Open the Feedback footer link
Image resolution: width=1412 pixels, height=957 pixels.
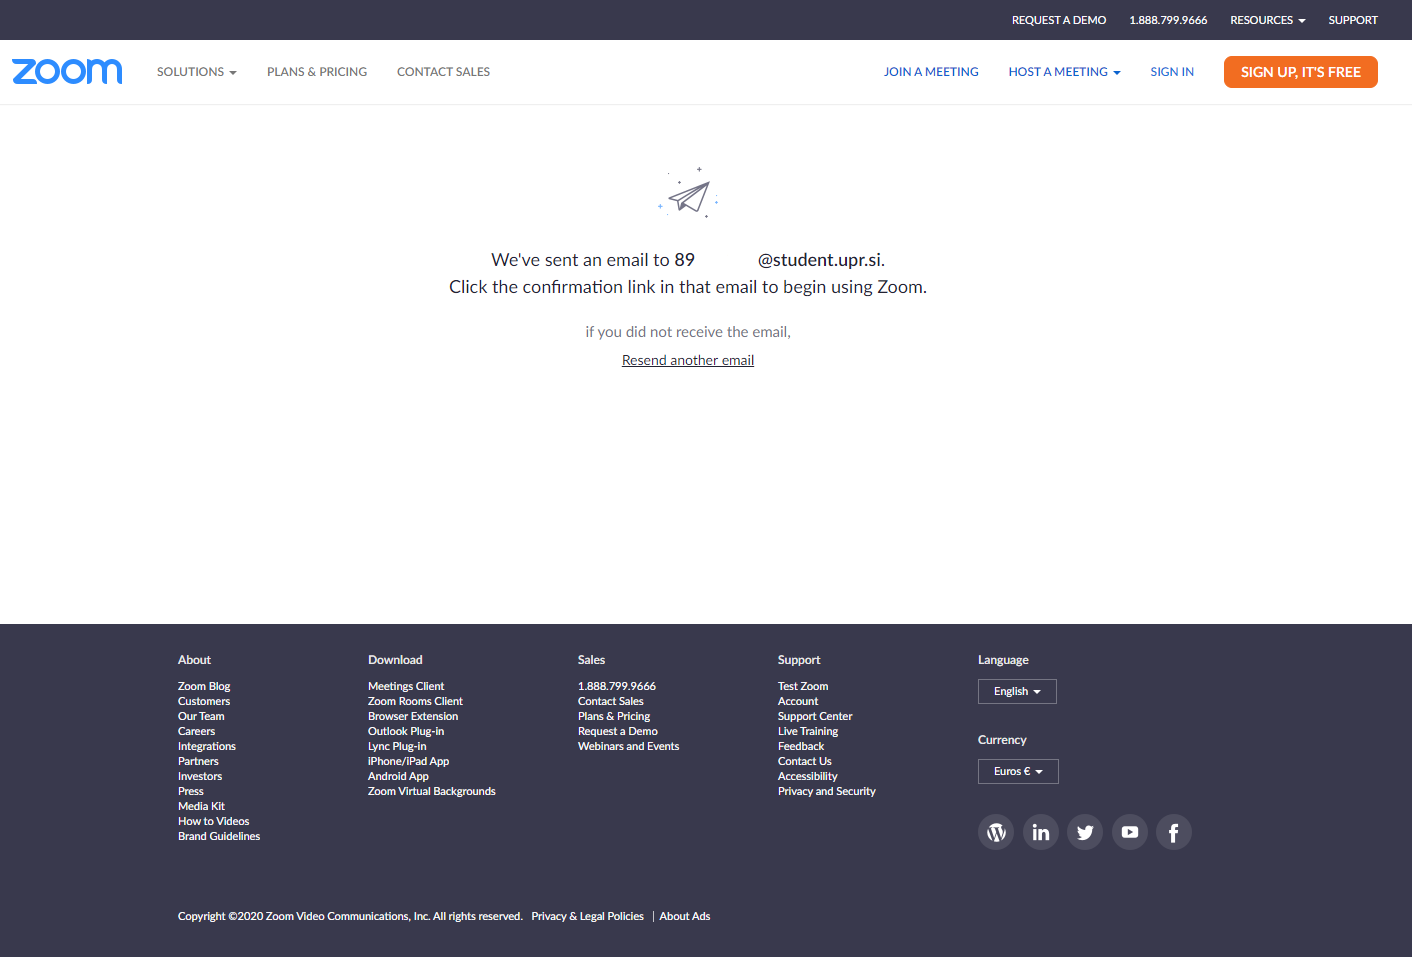[801, 746]
